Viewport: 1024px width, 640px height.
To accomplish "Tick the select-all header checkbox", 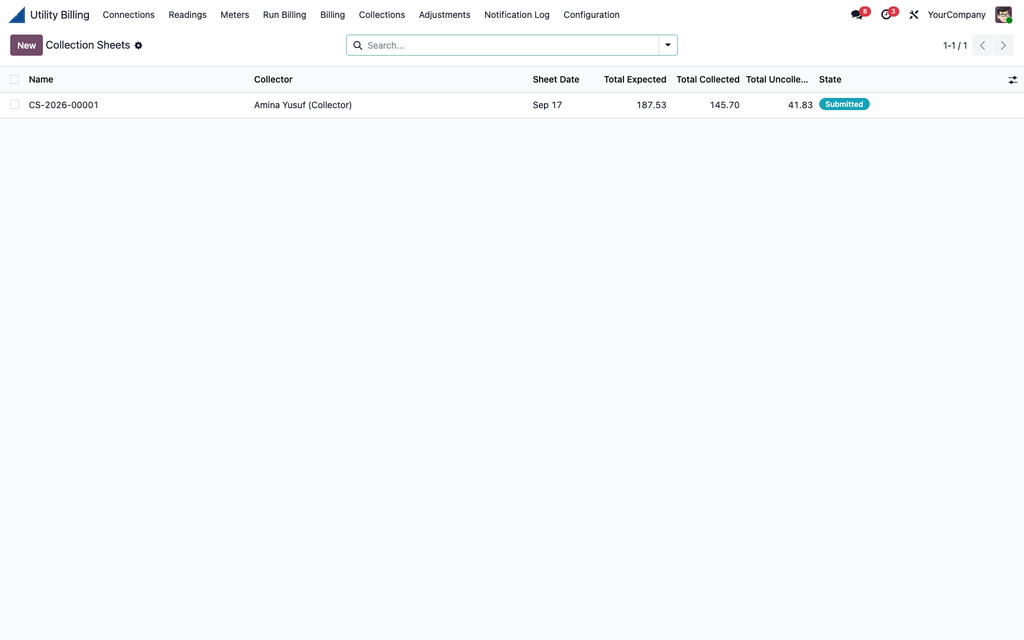I will pos(14,80).
